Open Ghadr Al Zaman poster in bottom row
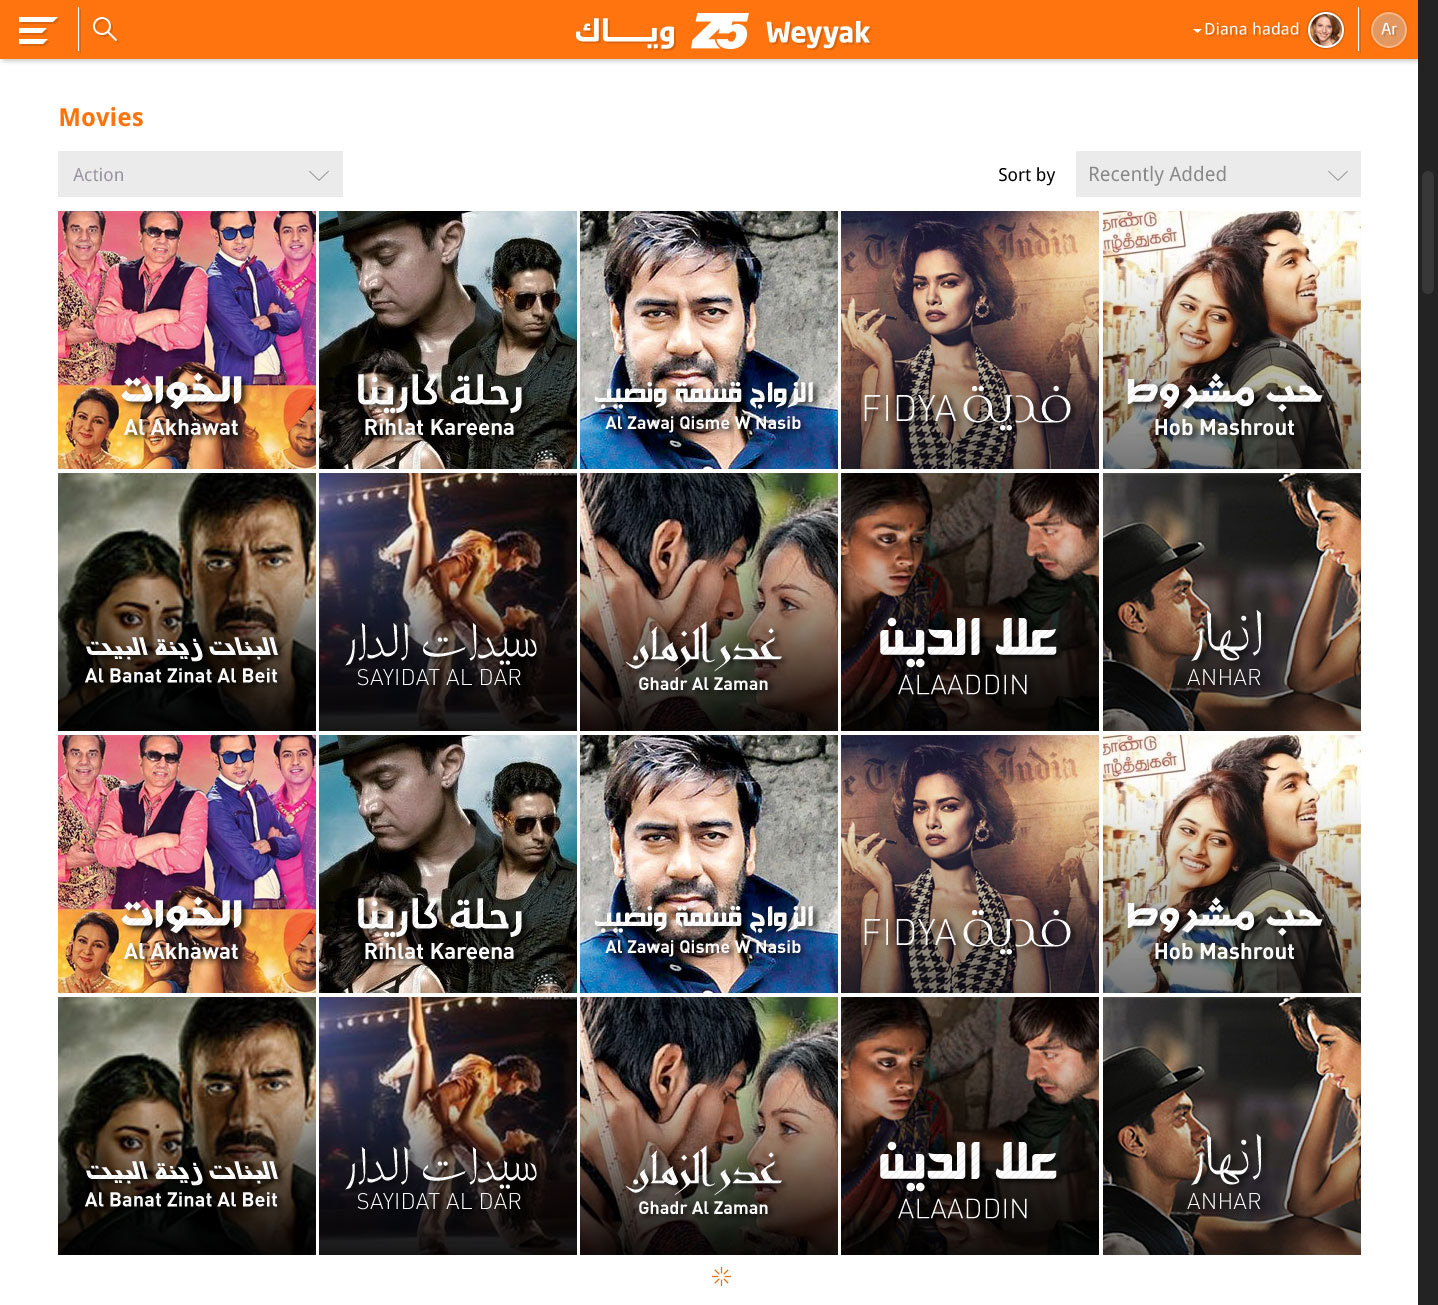 click(709, 1126)
